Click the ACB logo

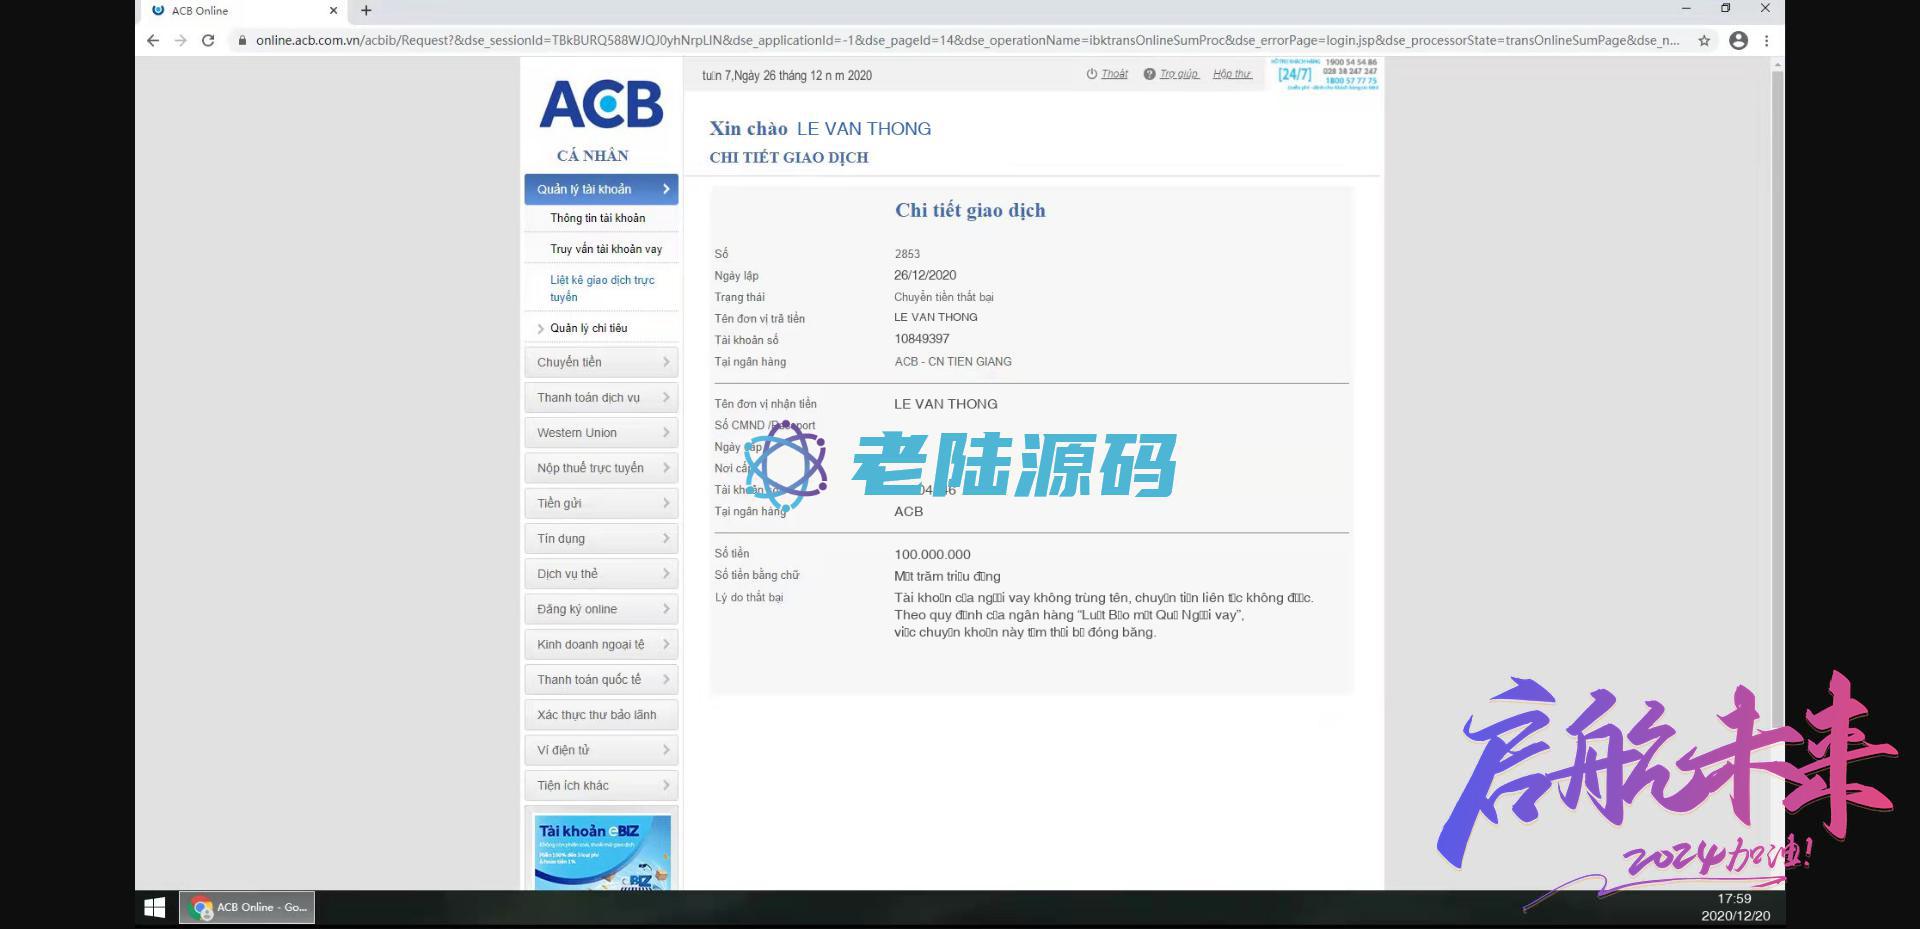[x=601, y=105]
